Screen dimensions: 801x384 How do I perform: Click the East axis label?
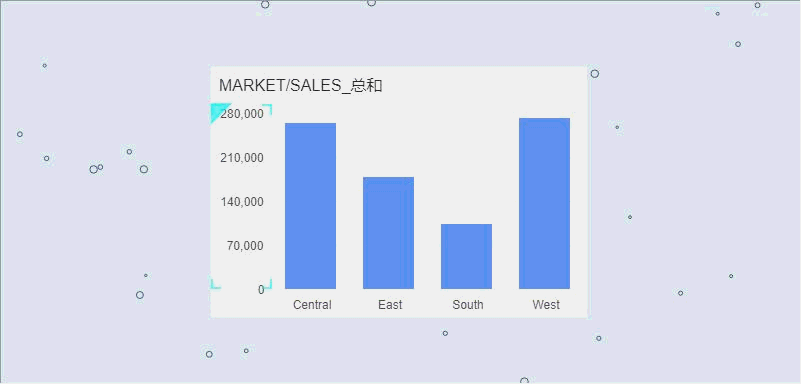pos(390,305)
